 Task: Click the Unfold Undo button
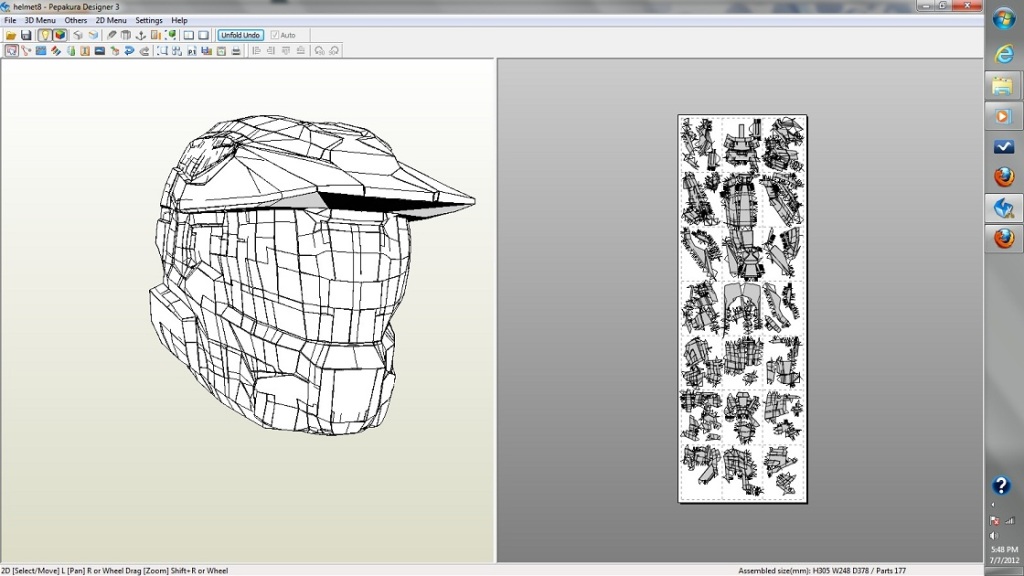(240, 35)
